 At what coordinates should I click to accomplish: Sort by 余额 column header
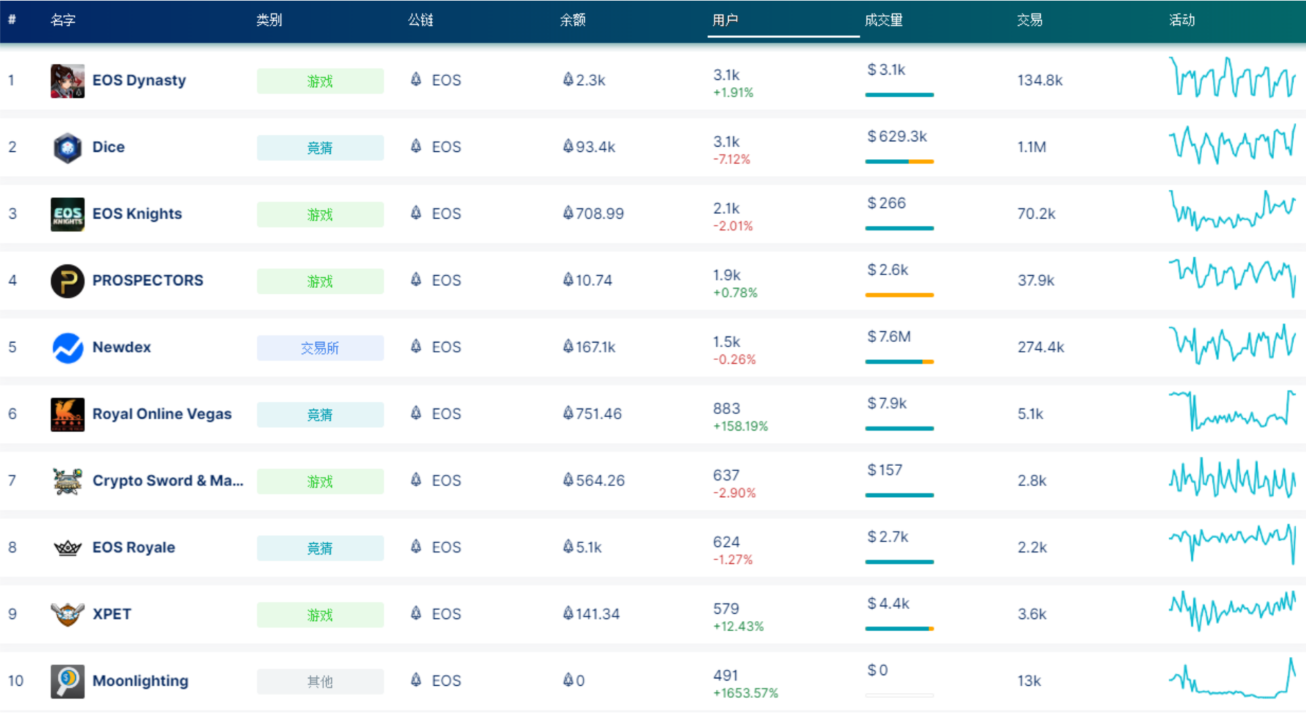pyautogui.click(x=573, y=20)
